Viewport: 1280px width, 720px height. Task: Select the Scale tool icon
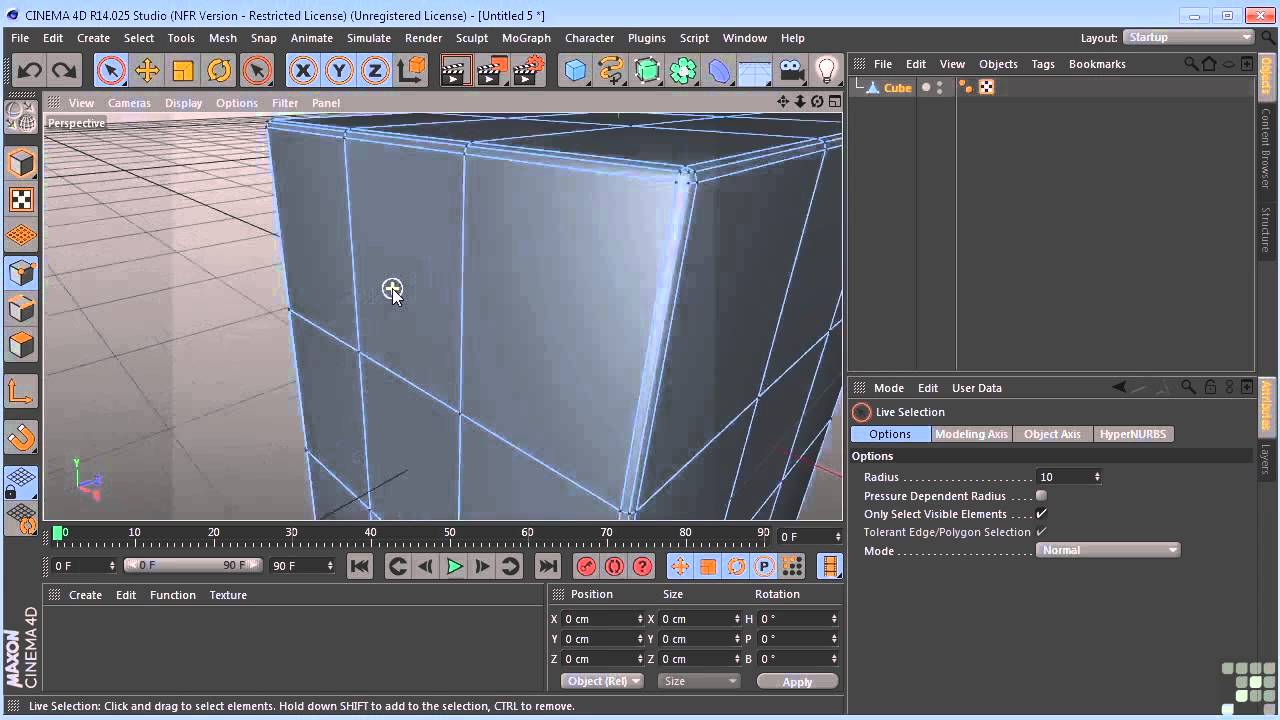(183, 70)
